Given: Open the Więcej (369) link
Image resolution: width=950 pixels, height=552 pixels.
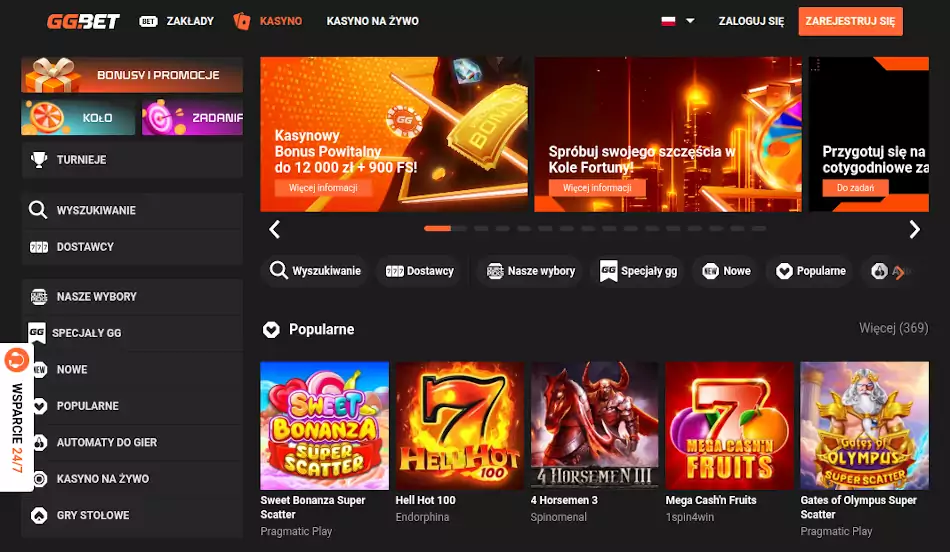Looking at the screenshot, I should [893, 328].
